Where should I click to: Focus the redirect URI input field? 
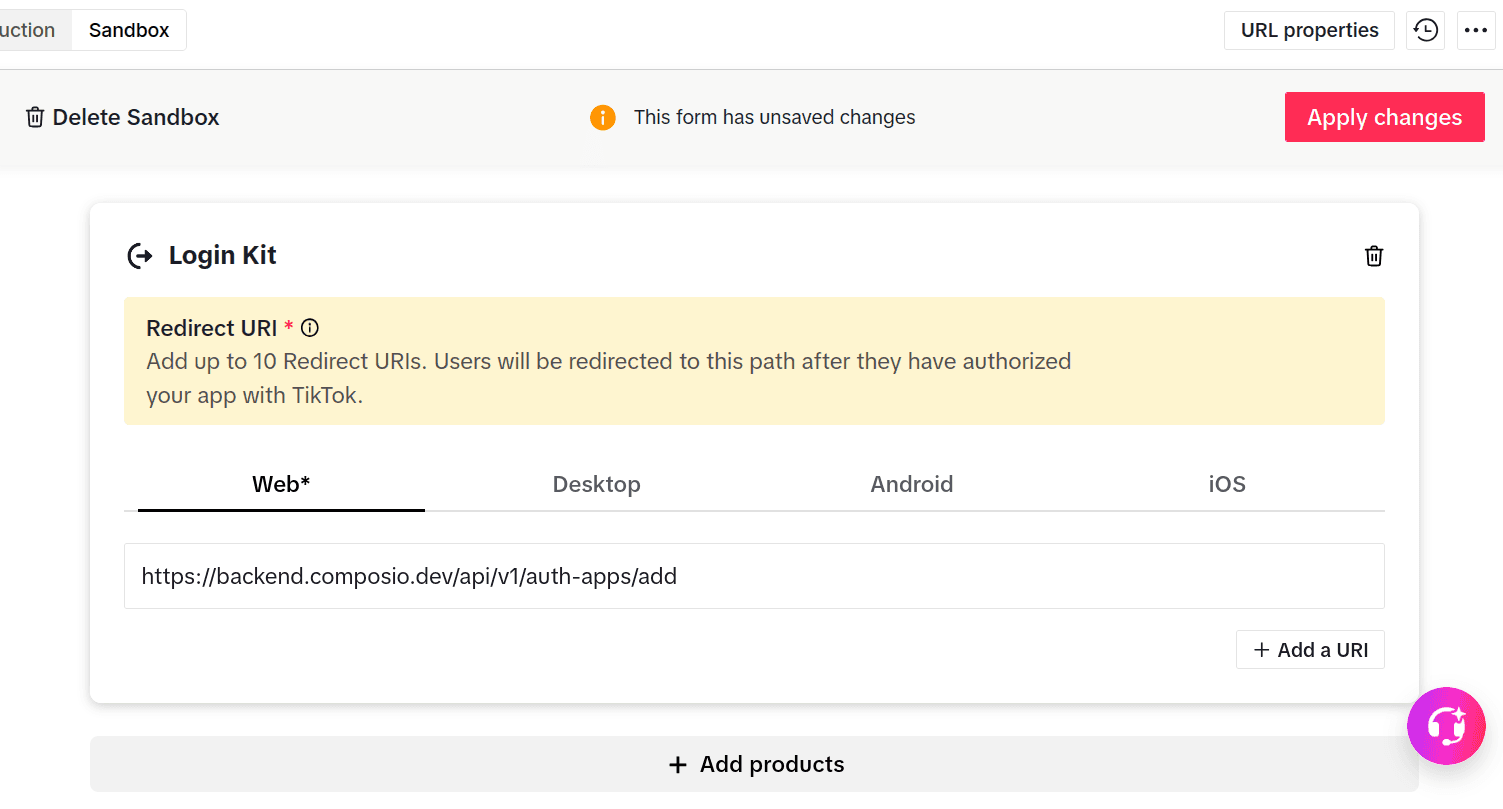tap(754, 576)
